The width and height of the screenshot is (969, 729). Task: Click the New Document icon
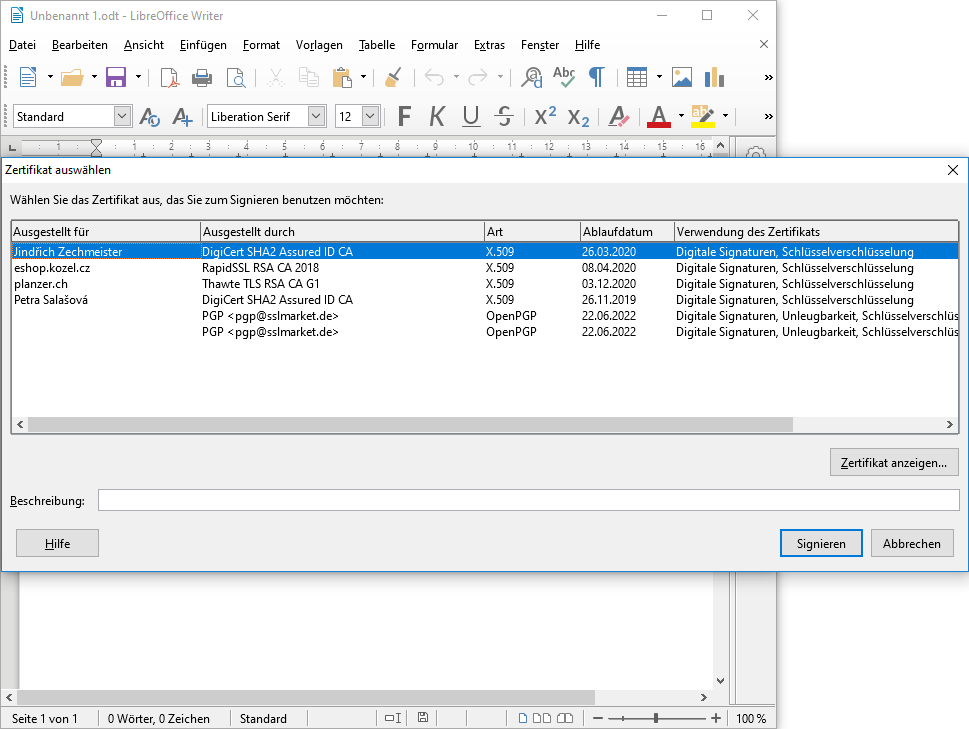point(28,78)
